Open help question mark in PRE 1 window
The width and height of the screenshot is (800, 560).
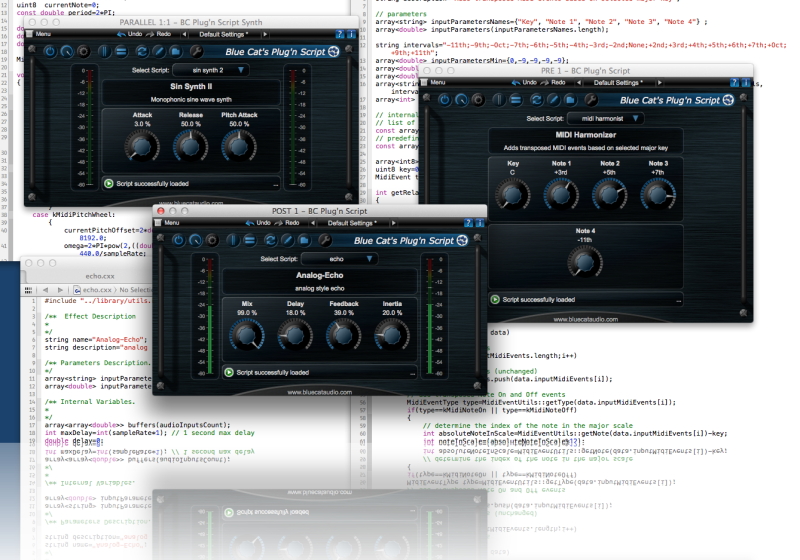(x=734, y=82)
